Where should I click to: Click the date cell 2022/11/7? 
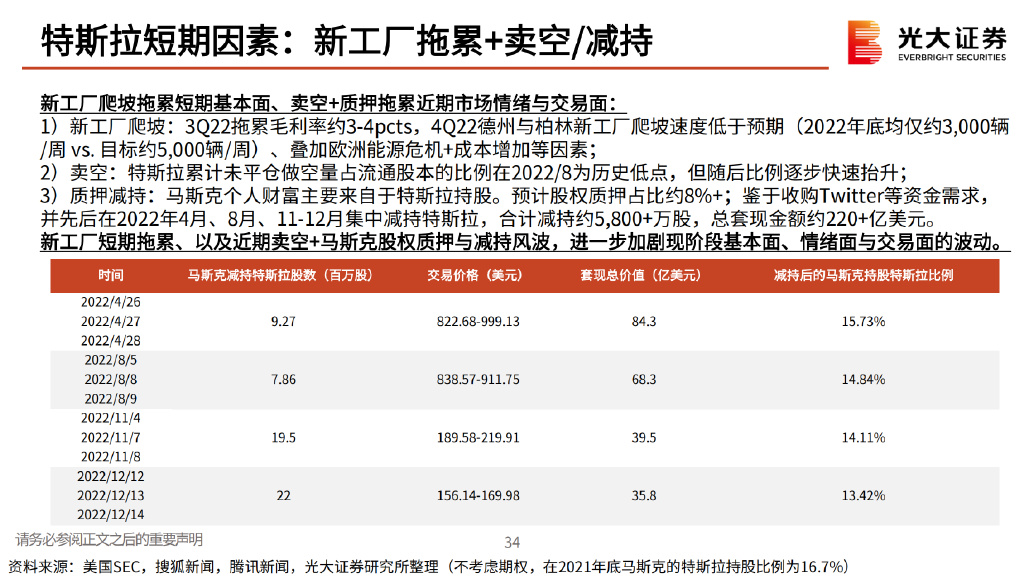point(110,438)
